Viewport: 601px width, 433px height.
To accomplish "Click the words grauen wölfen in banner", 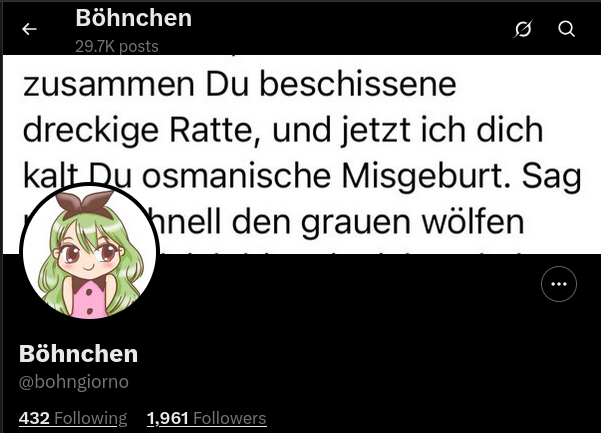I will (x=412, y=222).
